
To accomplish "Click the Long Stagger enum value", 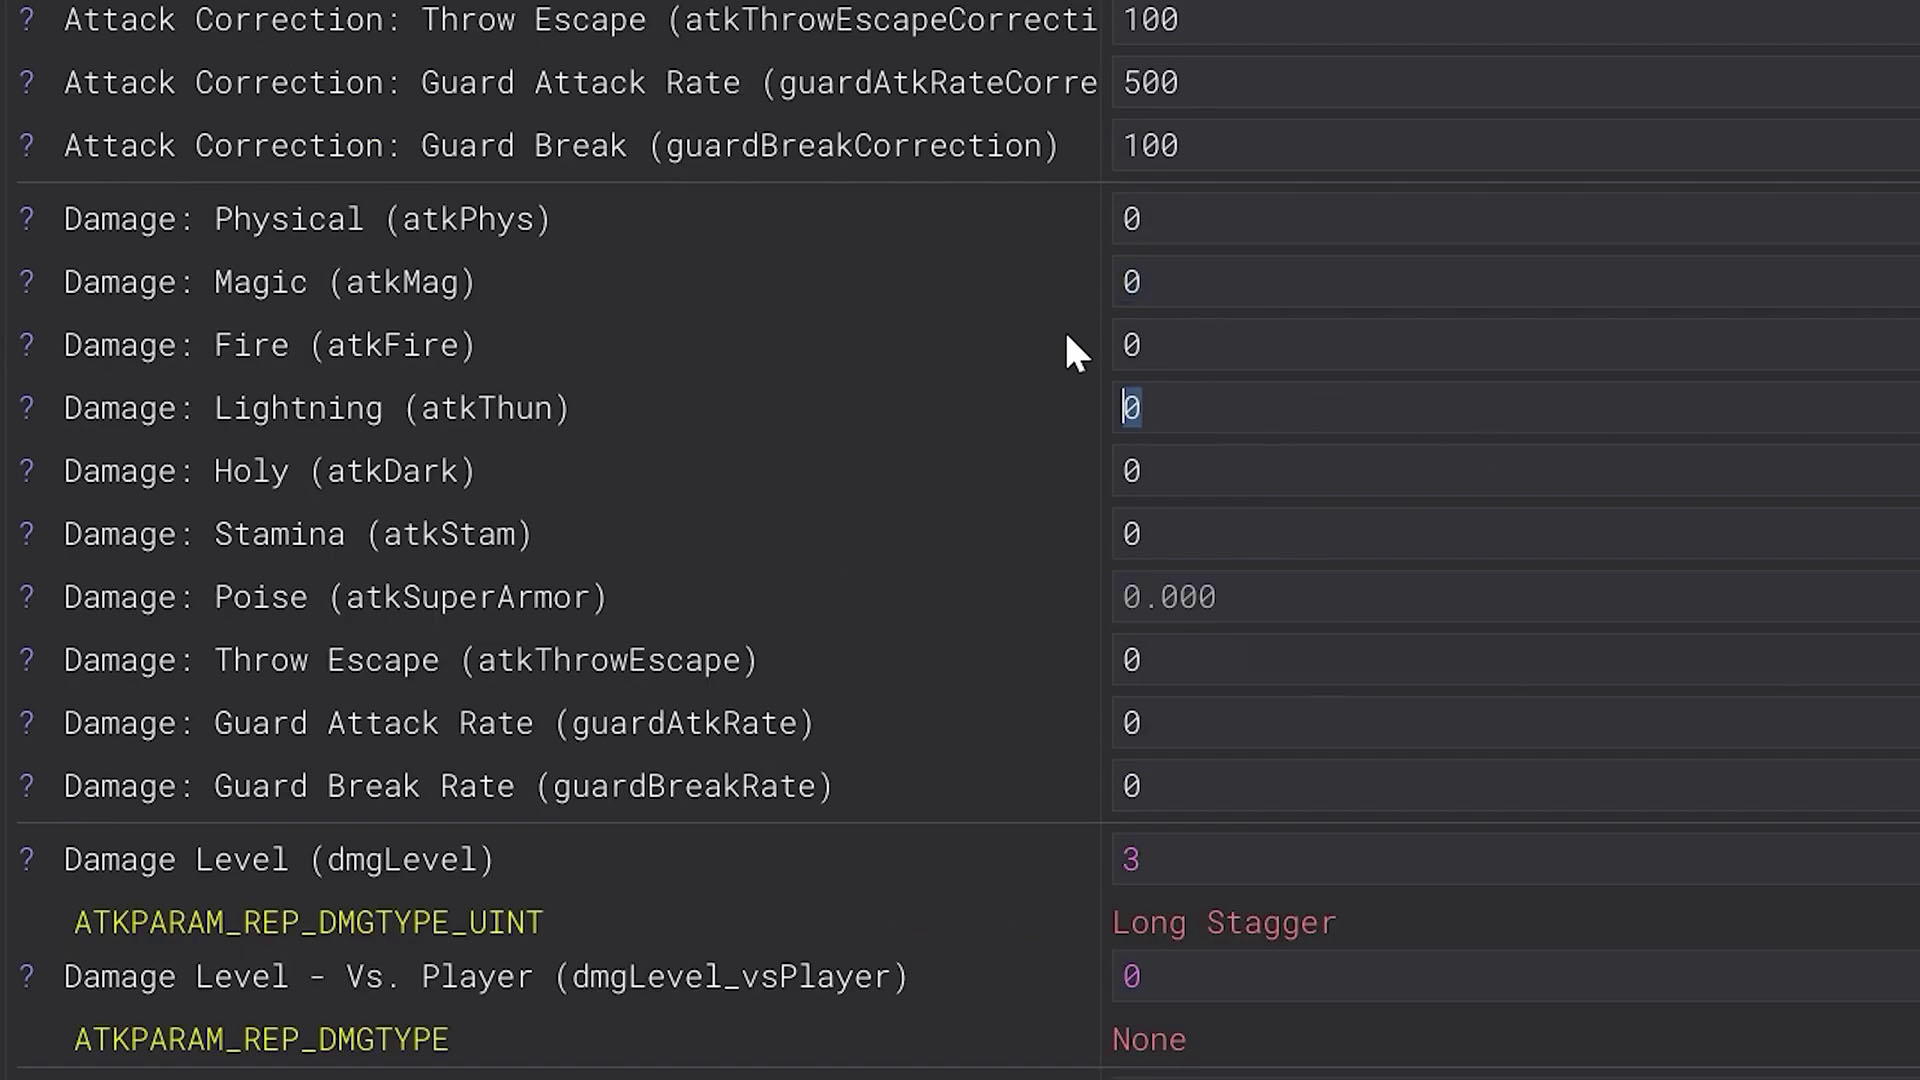I will (x=1224, y=922).
